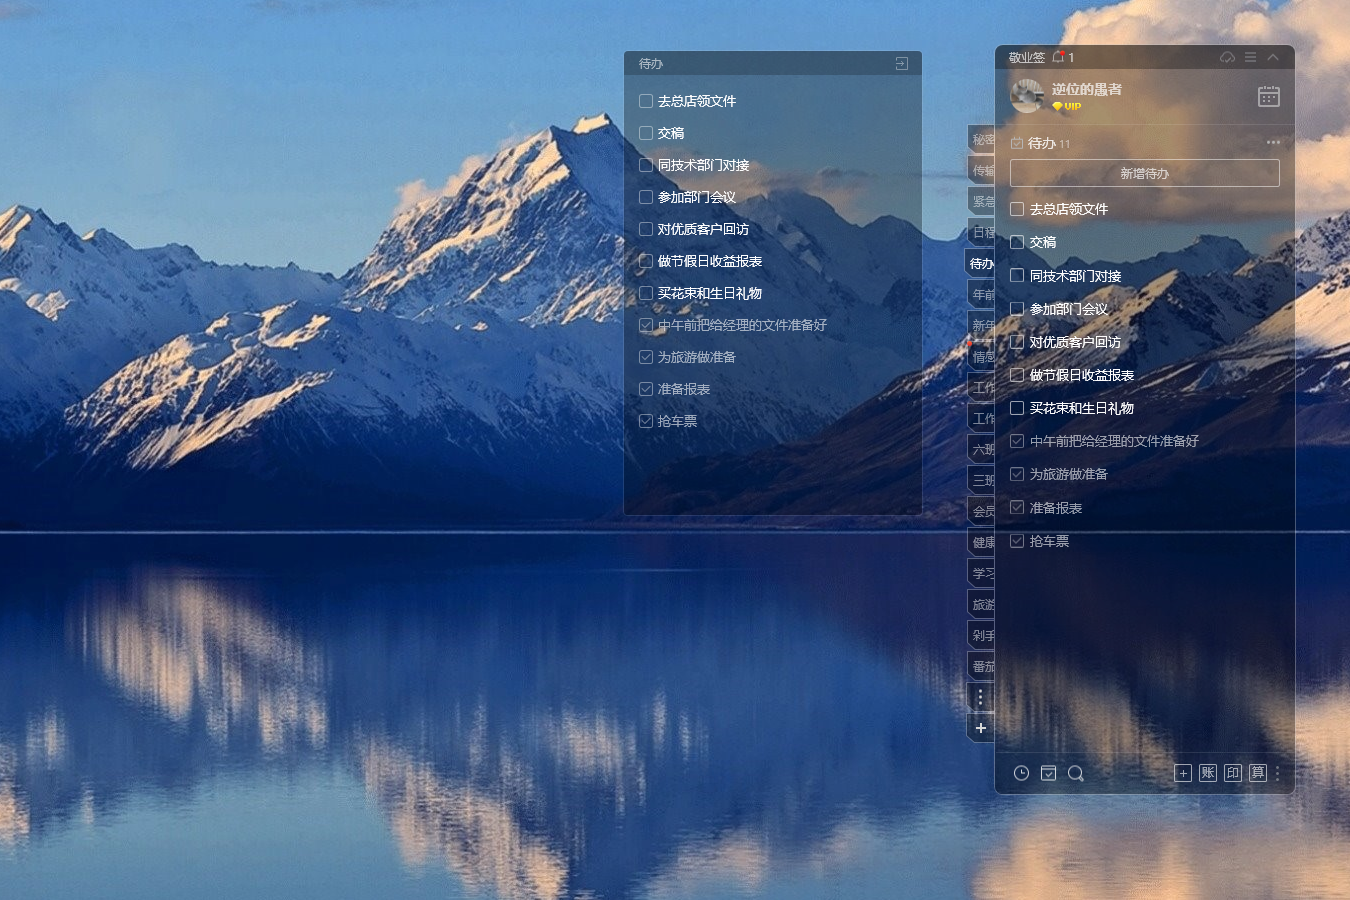Image resolution: width=1350 pixels, height=900 pixels.
Task: Uncheck 为旅游做准备 in the main panel
Action: [1017, 474]
